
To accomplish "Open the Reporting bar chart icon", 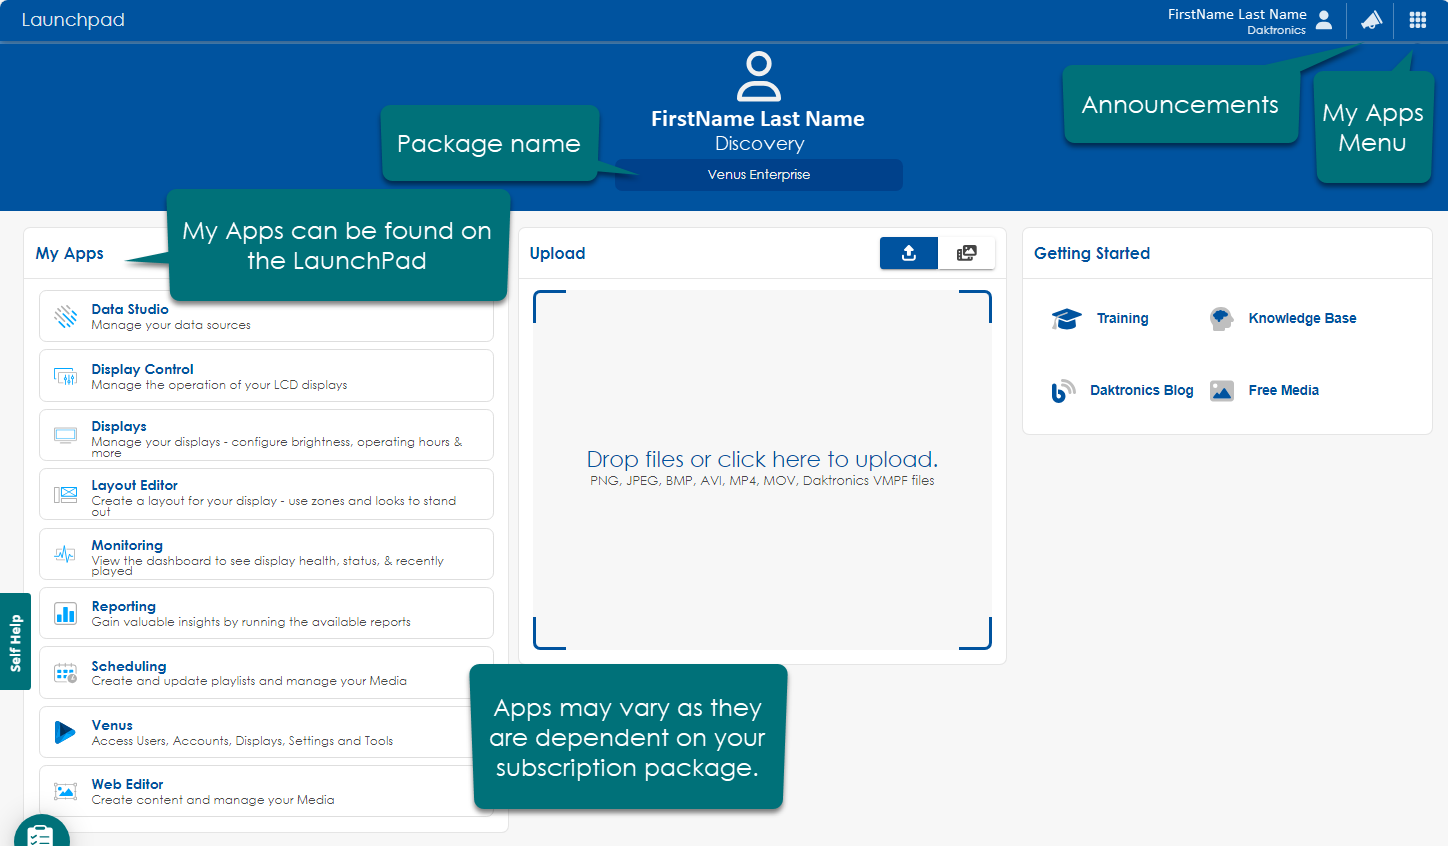I will [x=65, y=614].
